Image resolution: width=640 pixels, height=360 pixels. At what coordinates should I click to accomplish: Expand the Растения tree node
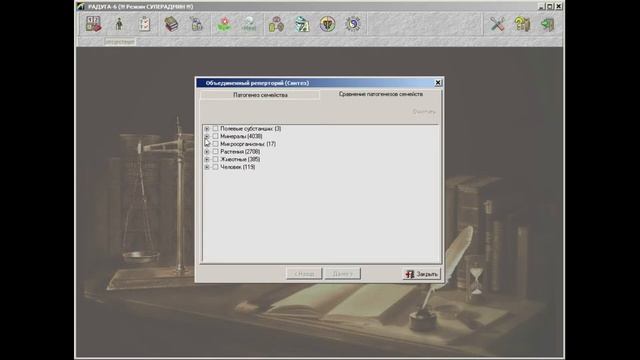[207, 151]
